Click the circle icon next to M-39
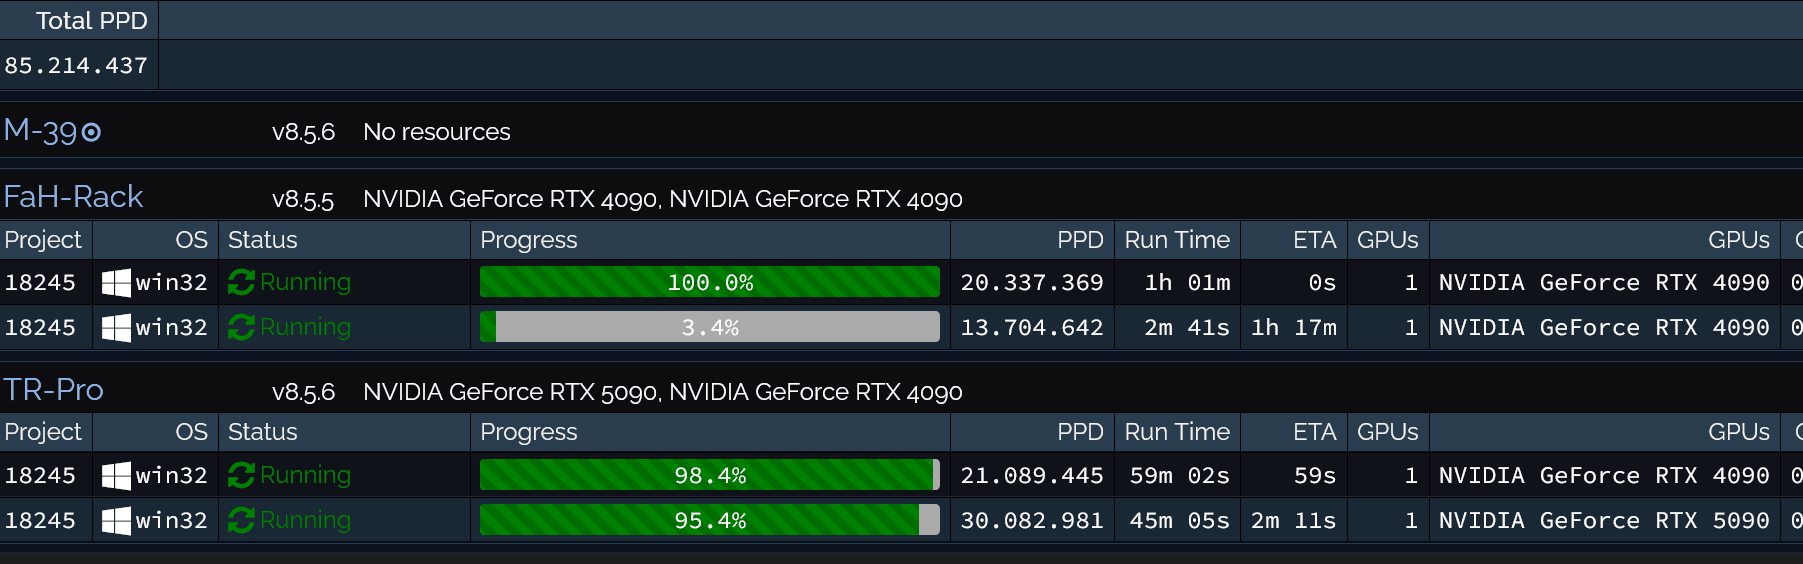Screen dimensions: 1803x564 click(x=91, y=132)
